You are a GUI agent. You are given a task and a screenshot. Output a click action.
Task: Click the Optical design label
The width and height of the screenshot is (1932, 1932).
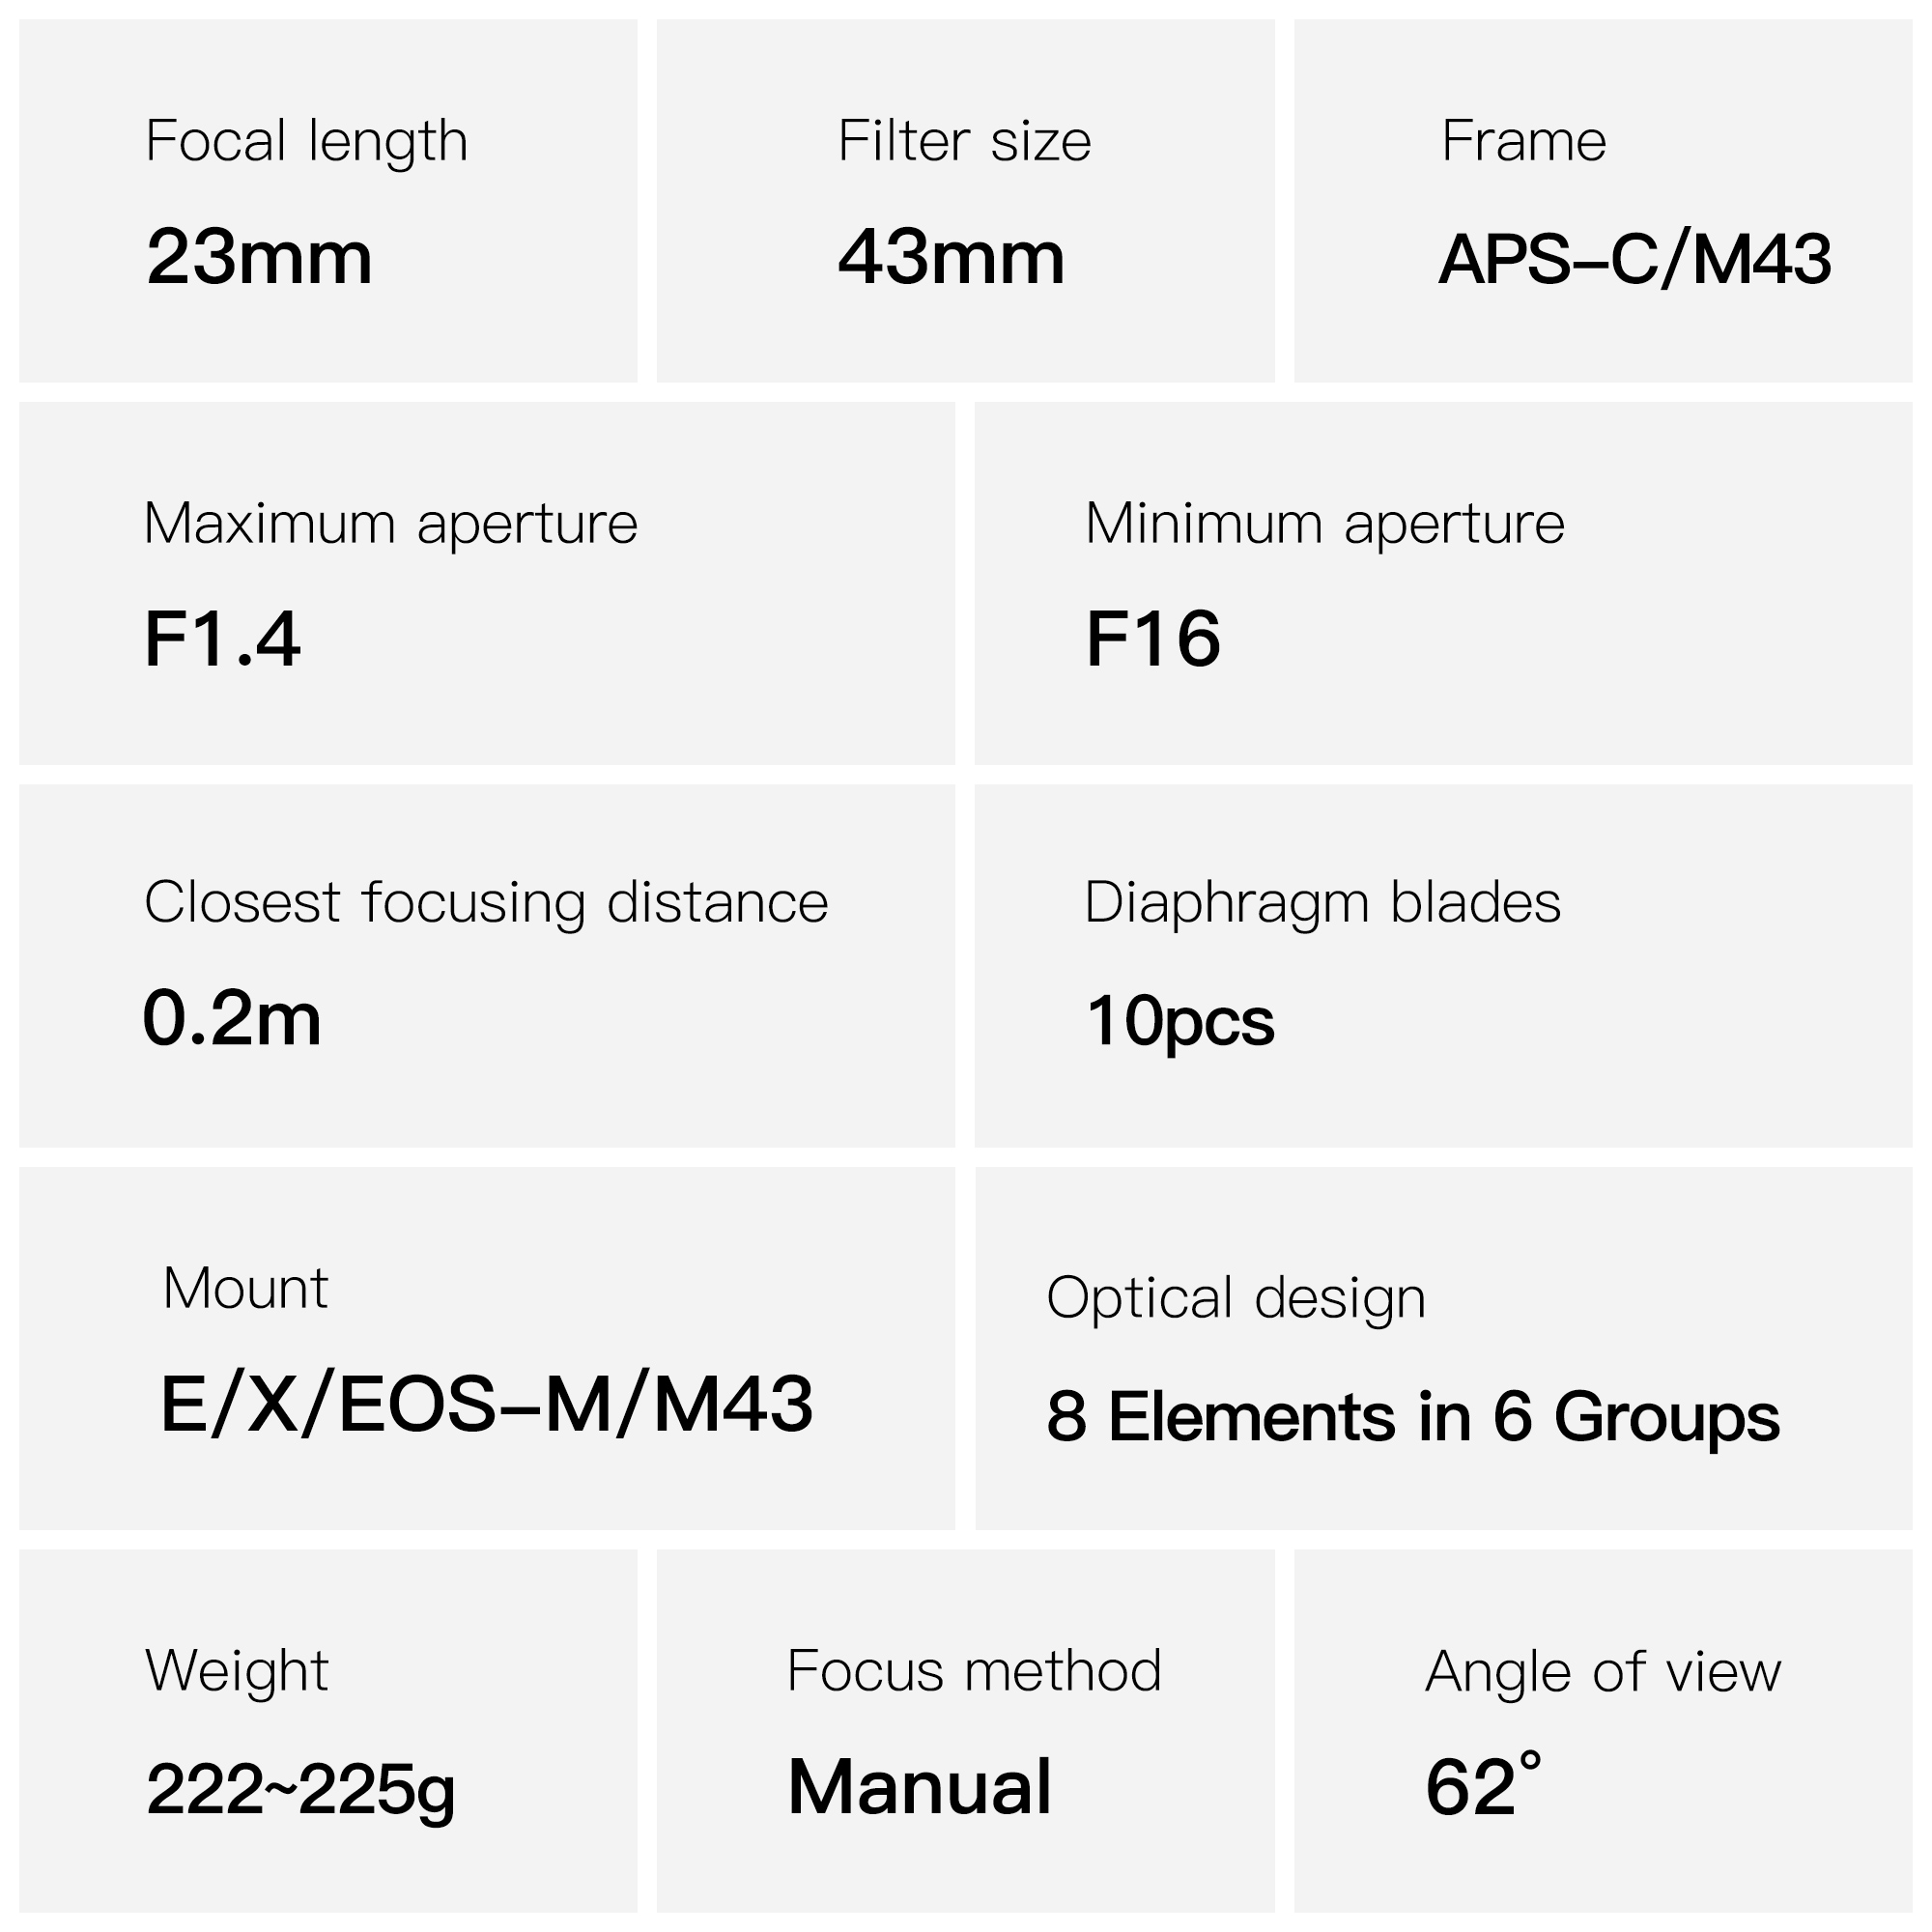(x=1236, y=1298)
